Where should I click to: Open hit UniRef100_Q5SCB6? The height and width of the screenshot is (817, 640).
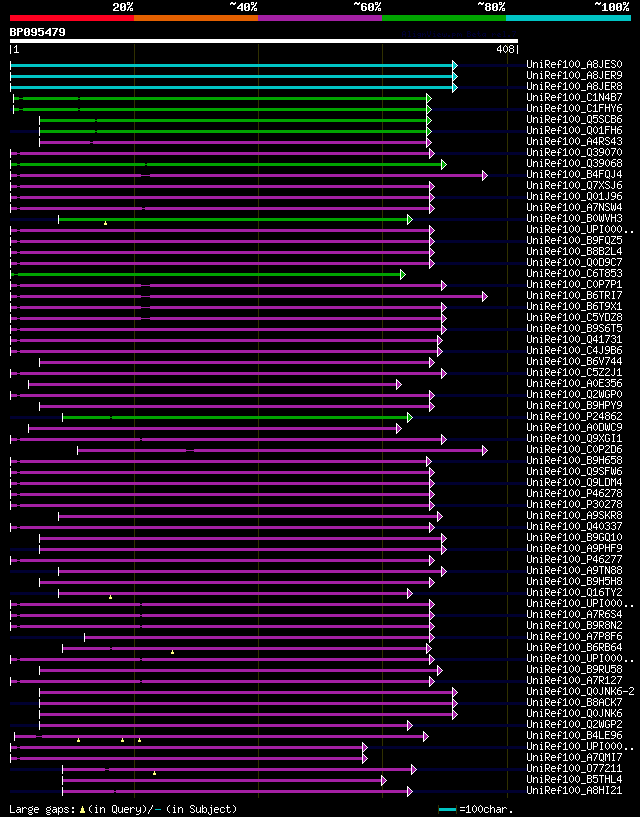[x=574, y=120]
